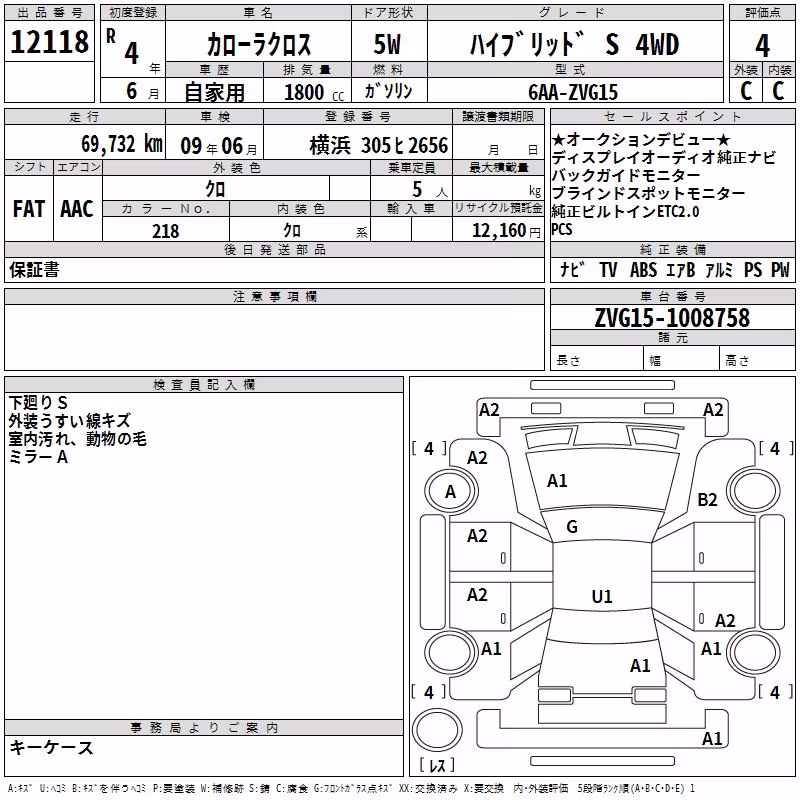Click the shift type FAT
The width and height of the screenshot is (800, 800).
(x=29, y=209)
